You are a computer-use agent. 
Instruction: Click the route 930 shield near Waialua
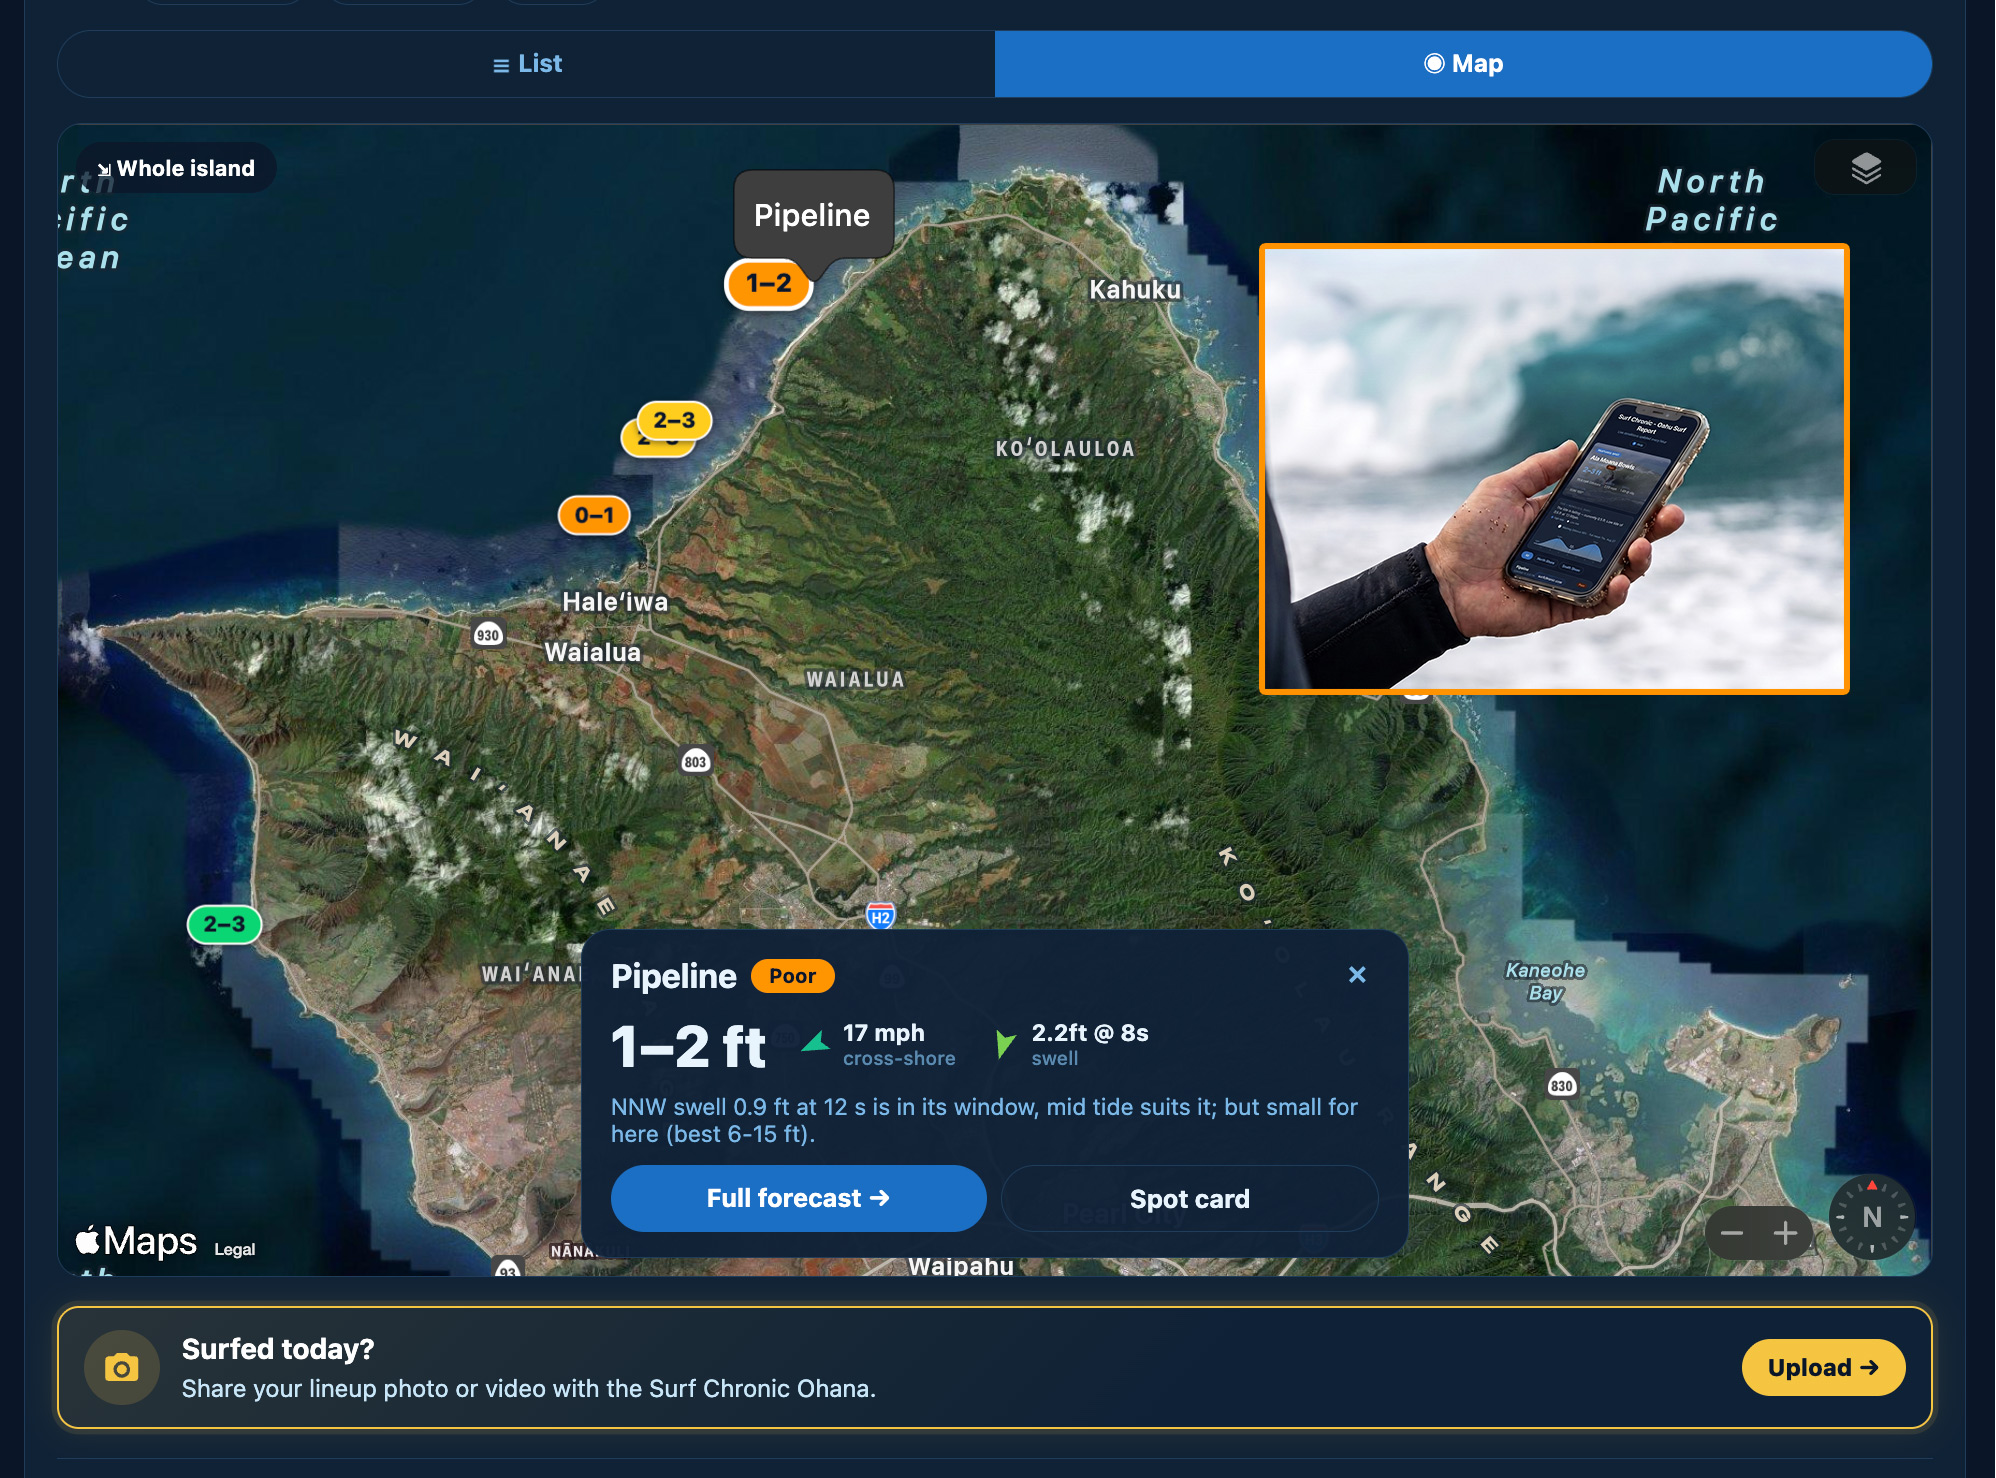[x=488, y=635]
